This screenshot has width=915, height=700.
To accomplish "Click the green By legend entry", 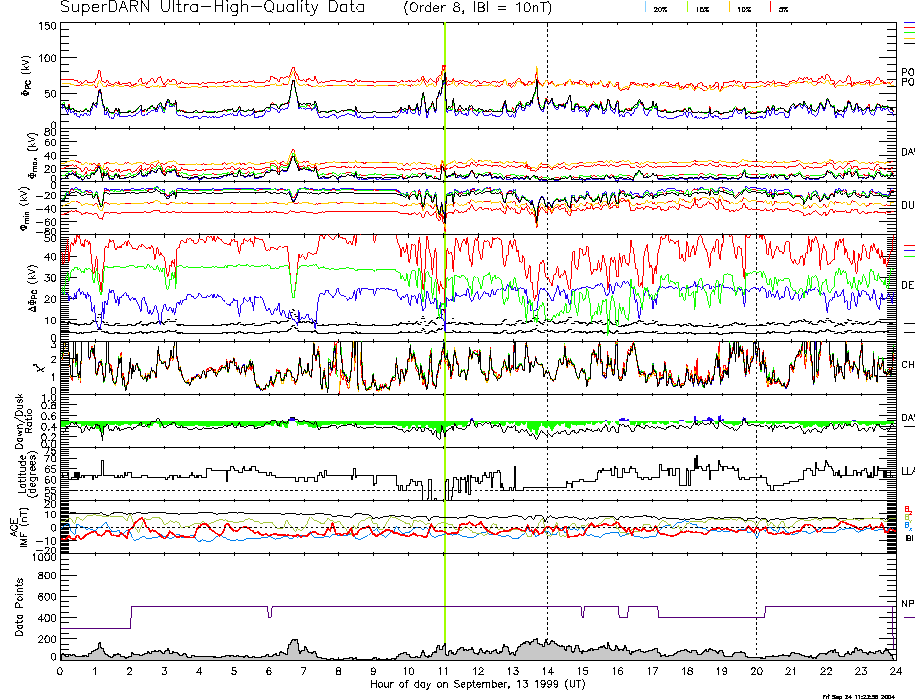I will point(907,517).
